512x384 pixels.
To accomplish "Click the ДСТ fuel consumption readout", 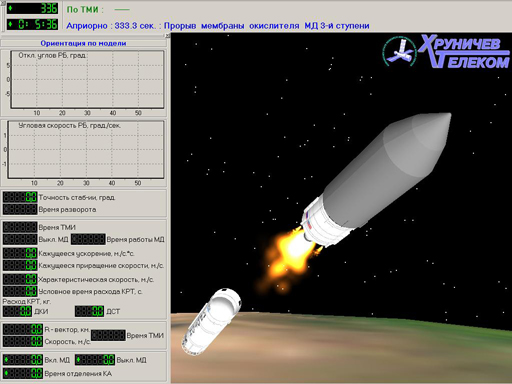I will [x=89, y=311].
